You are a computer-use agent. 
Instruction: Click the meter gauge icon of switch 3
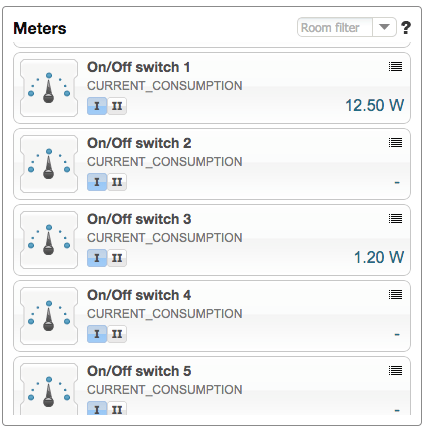tap(49, 240)
